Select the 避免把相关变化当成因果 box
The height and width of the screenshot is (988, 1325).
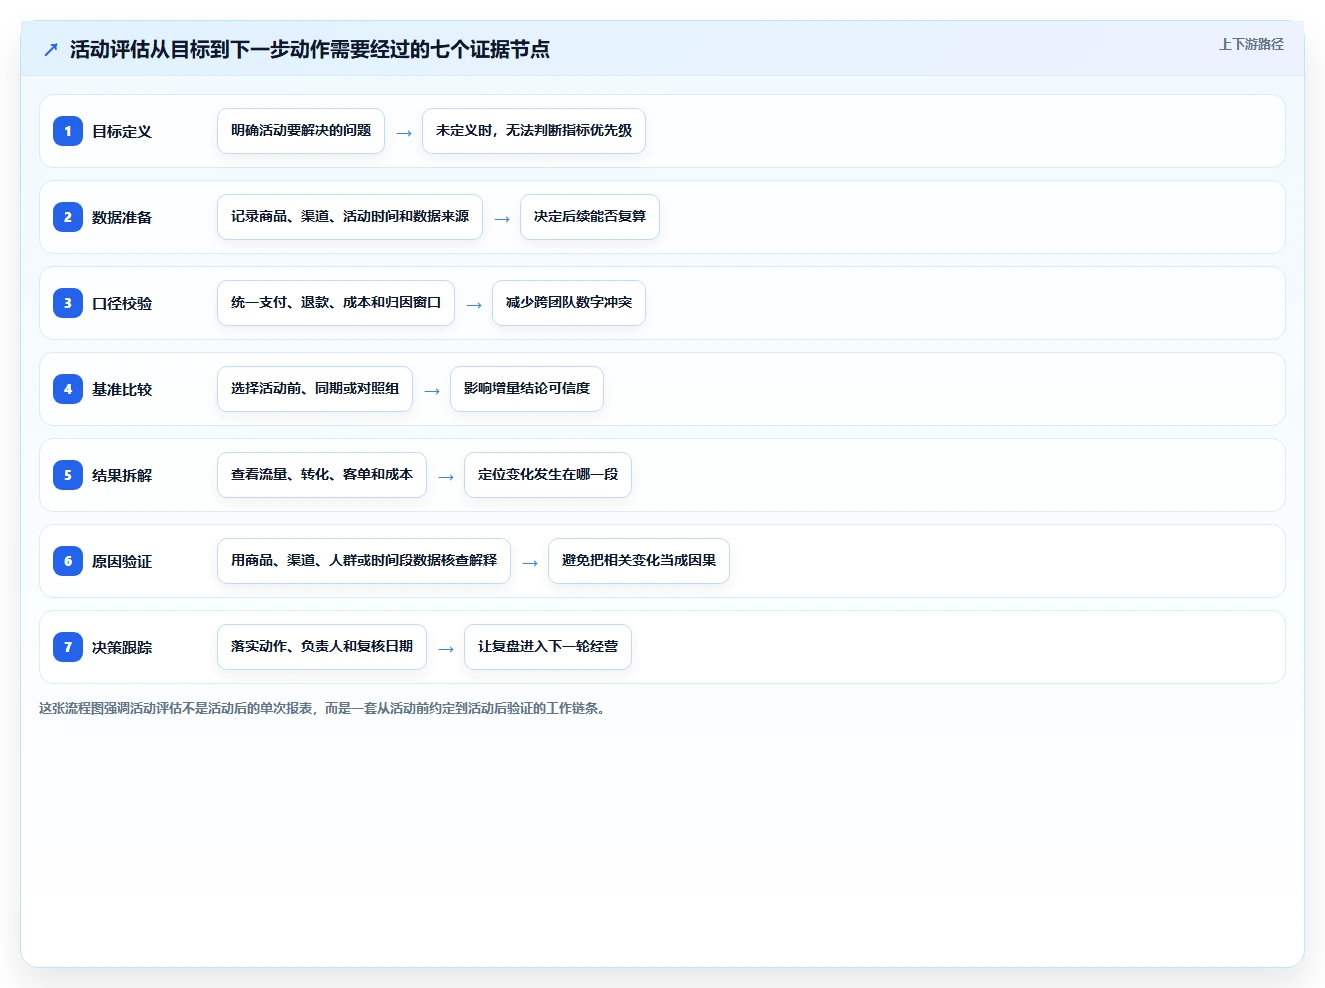(x=639, y=561)
